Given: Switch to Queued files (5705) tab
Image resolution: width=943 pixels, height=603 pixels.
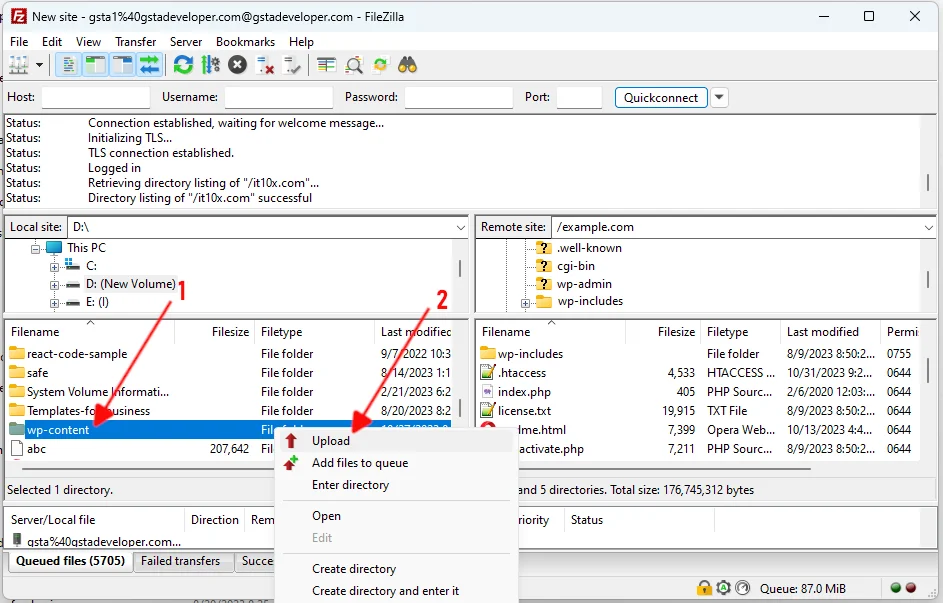Looking at the screenshot, I should pyautogui.click(x=70, y=561).
